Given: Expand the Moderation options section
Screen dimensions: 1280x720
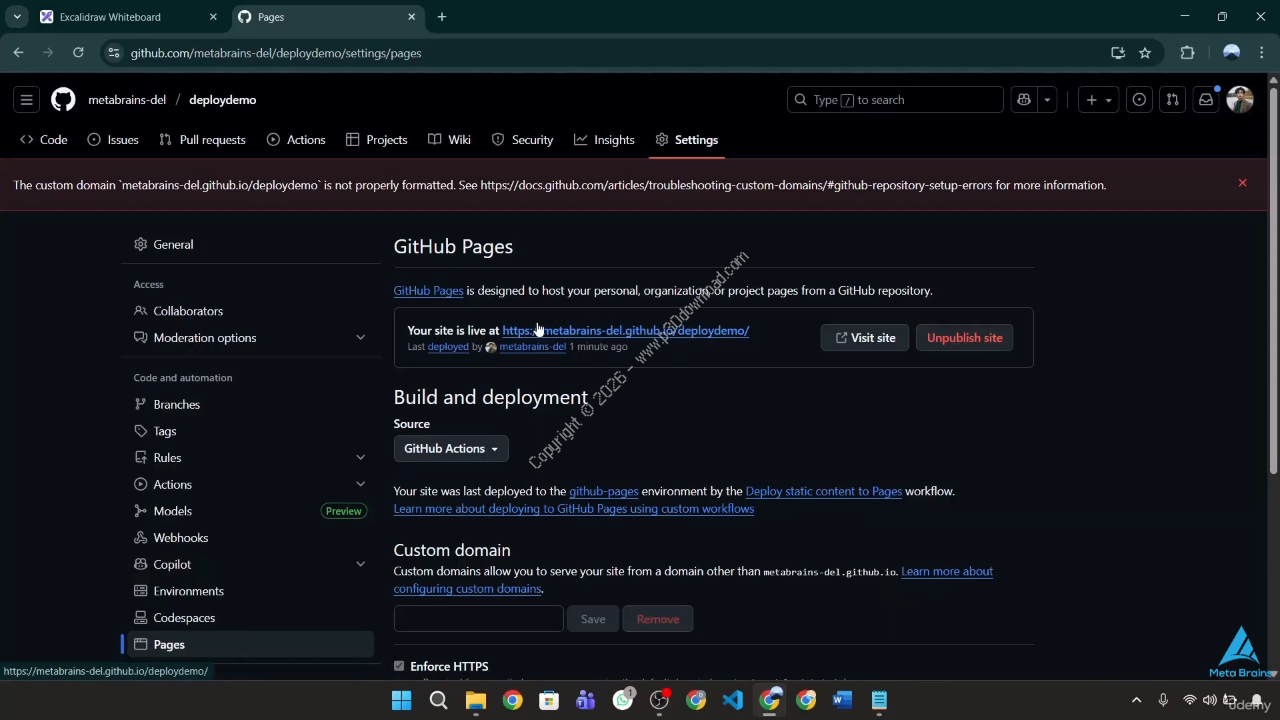Looking at the screenshot, I should [x=360, y=338].
